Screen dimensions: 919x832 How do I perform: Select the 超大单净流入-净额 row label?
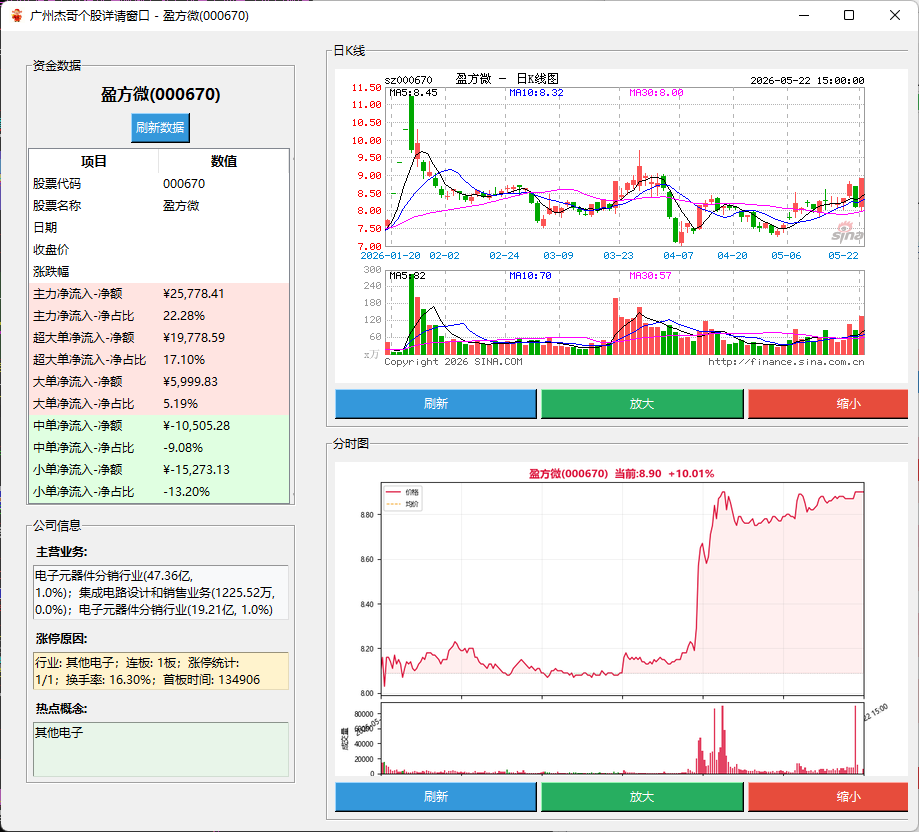(x=84, y=337)
